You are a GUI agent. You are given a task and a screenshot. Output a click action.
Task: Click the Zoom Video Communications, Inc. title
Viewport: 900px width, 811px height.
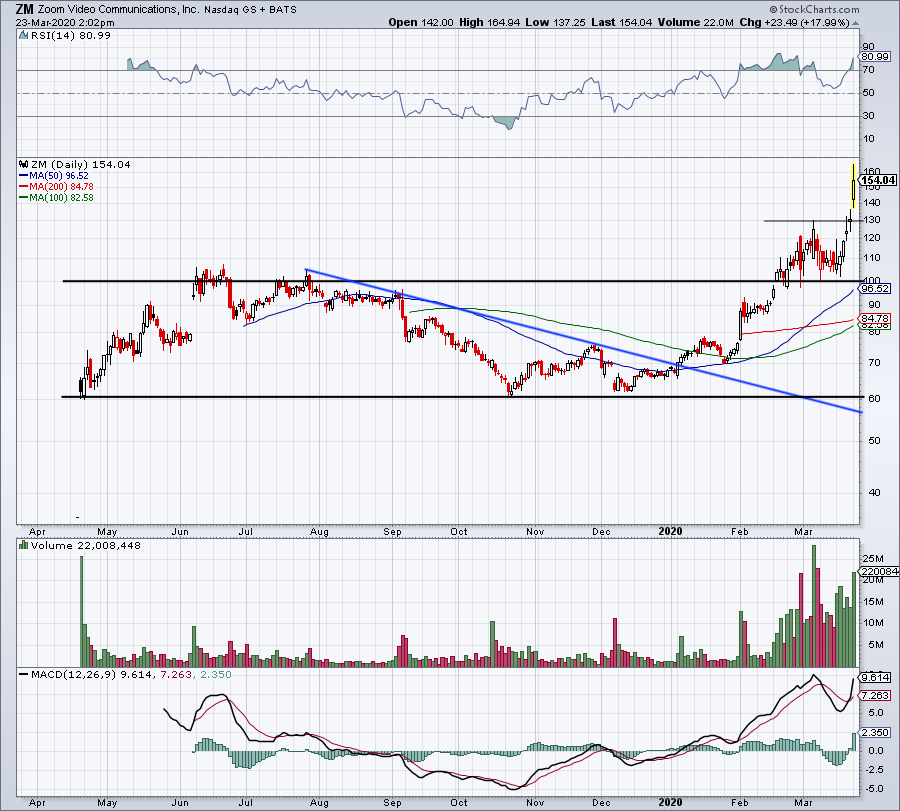click(118, 10)
